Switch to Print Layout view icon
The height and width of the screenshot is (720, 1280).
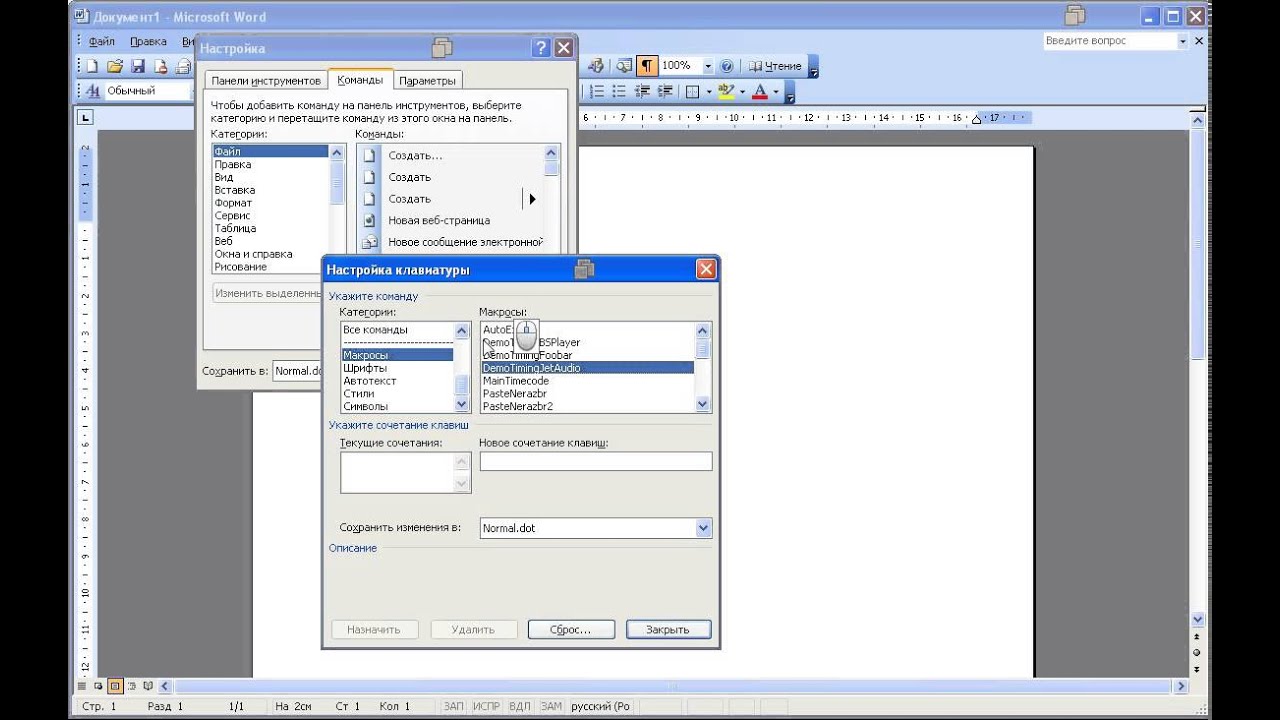[x=115, y=686]
